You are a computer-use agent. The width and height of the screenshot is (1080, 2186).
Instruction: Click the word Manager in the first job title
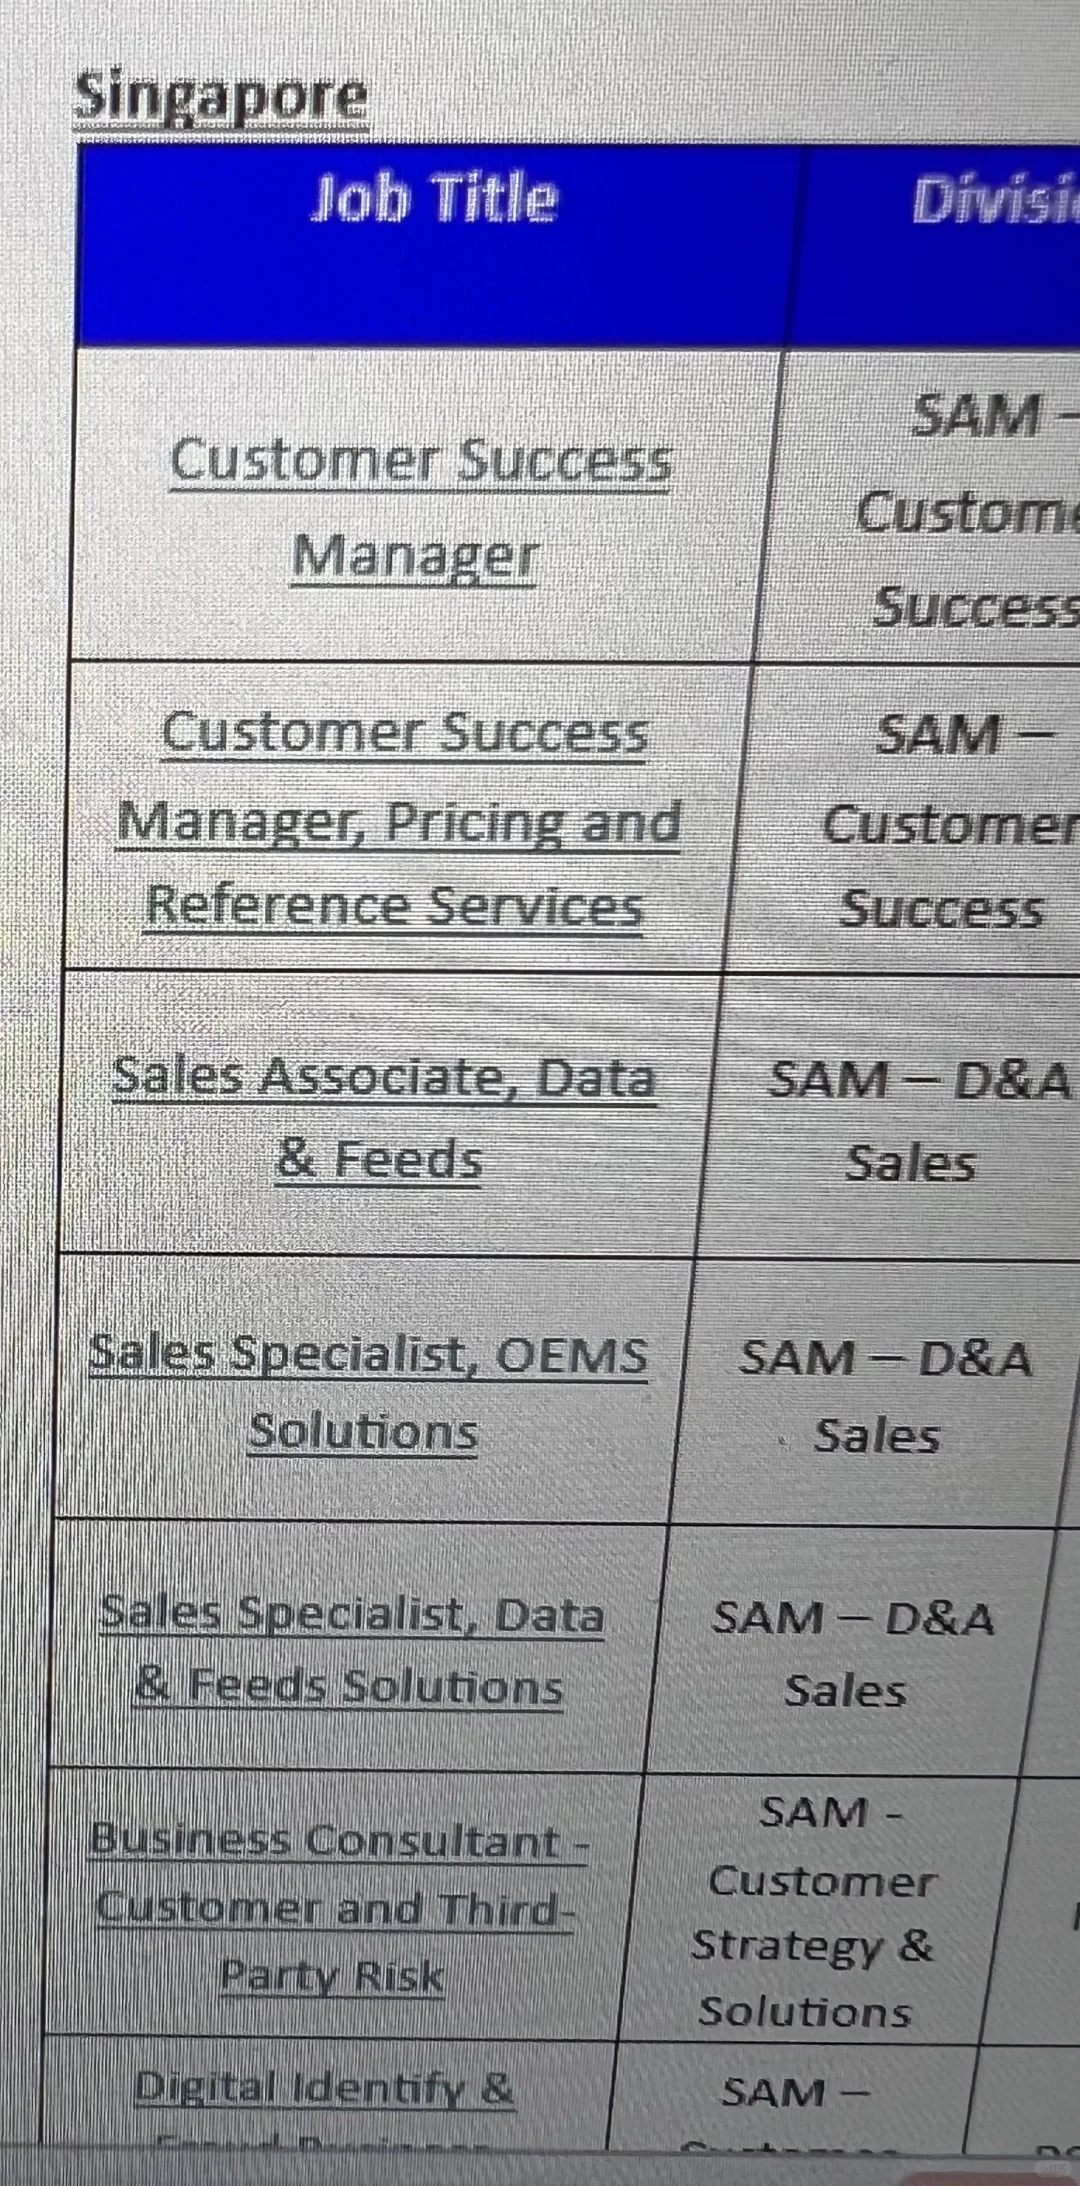pyautogui.click(x=414, y=556)
